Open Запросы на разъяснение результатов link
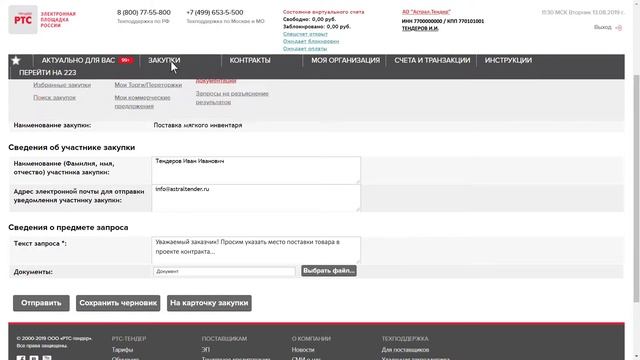 coord(232,98)
